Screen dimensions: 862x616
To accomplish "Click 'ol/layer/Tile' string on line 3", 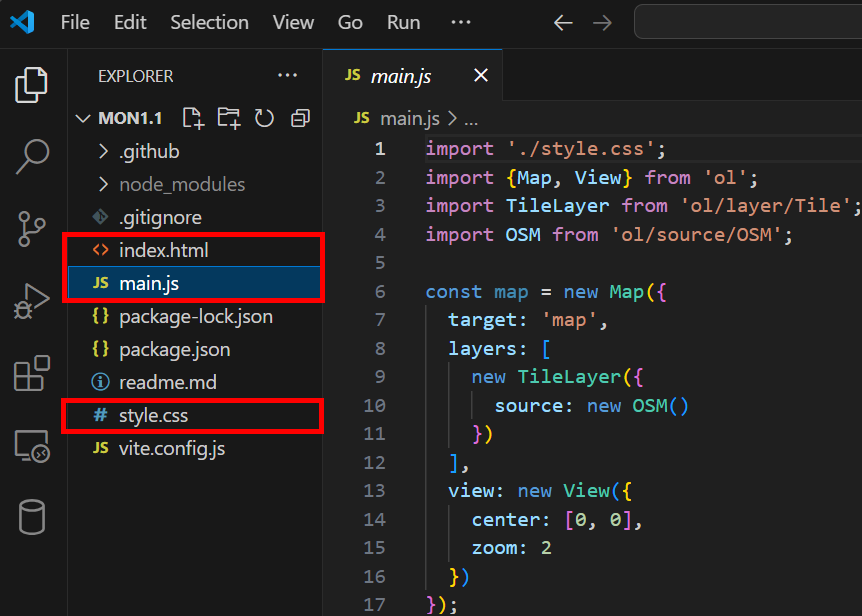I will pos(765,206).
